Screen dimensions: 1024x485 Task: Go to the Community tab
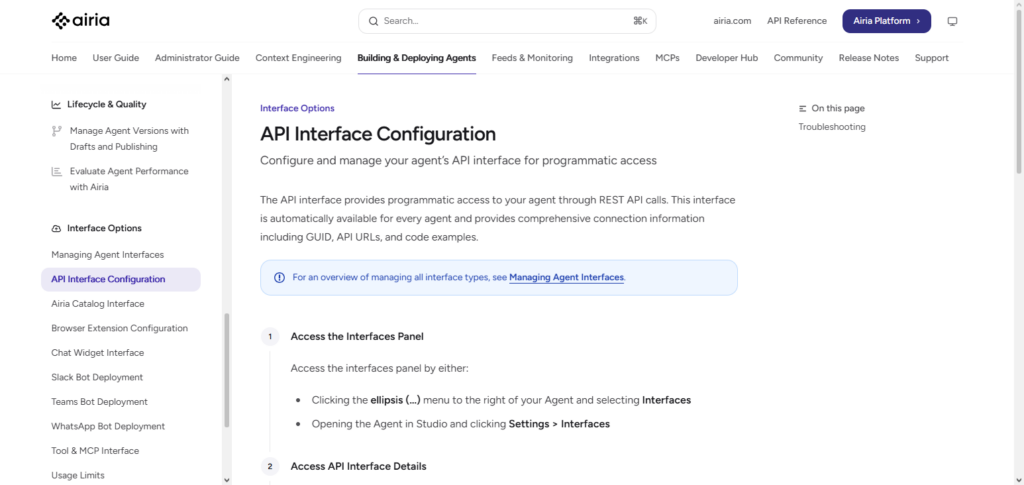coord(798,58)
